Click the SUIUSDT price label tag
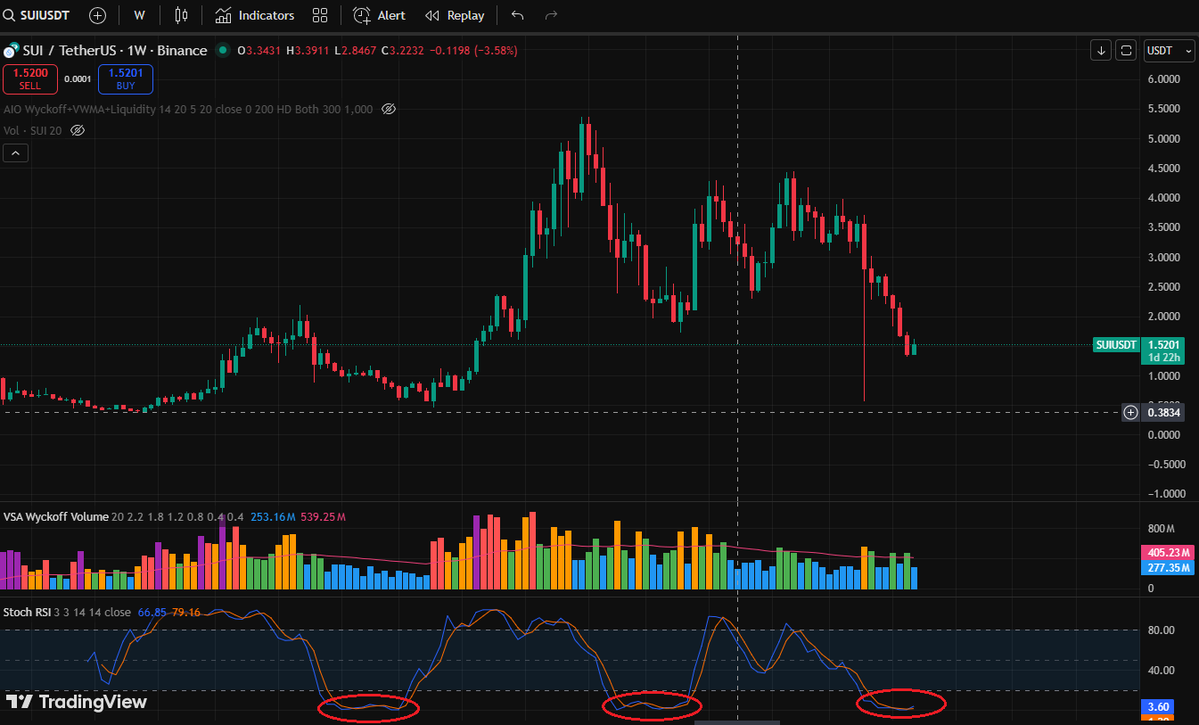This screenshot has height=725, width=1199. 1116,345
